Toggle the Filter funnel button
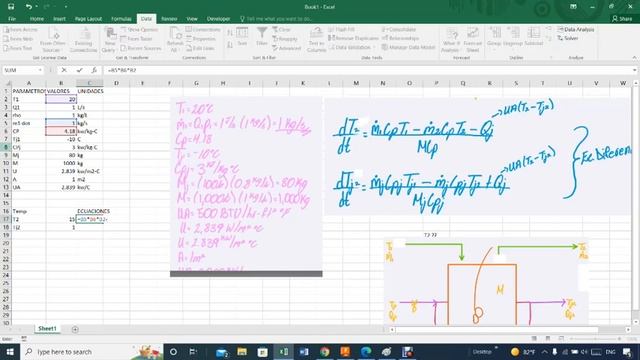The image size is (640, 360). pyautogui.click(x=262, y=37)
